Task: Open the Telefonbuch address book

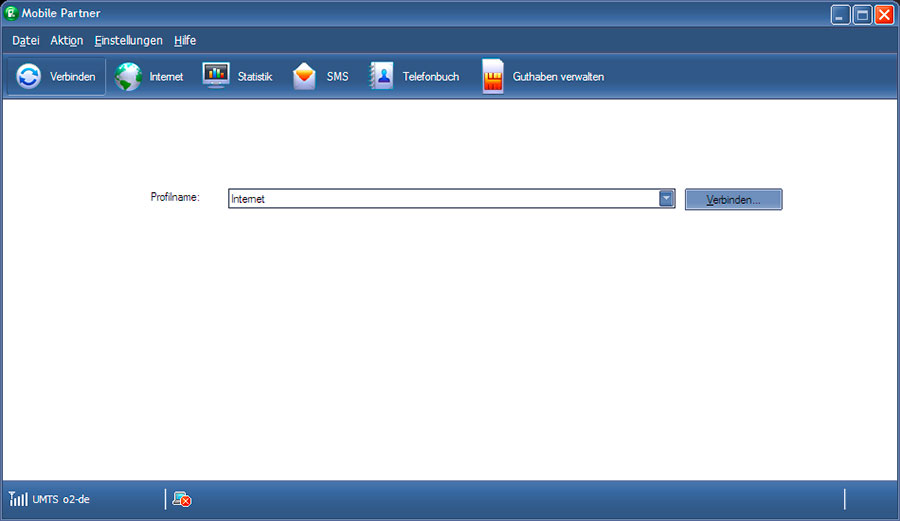Action: click(x=381, y=77)
